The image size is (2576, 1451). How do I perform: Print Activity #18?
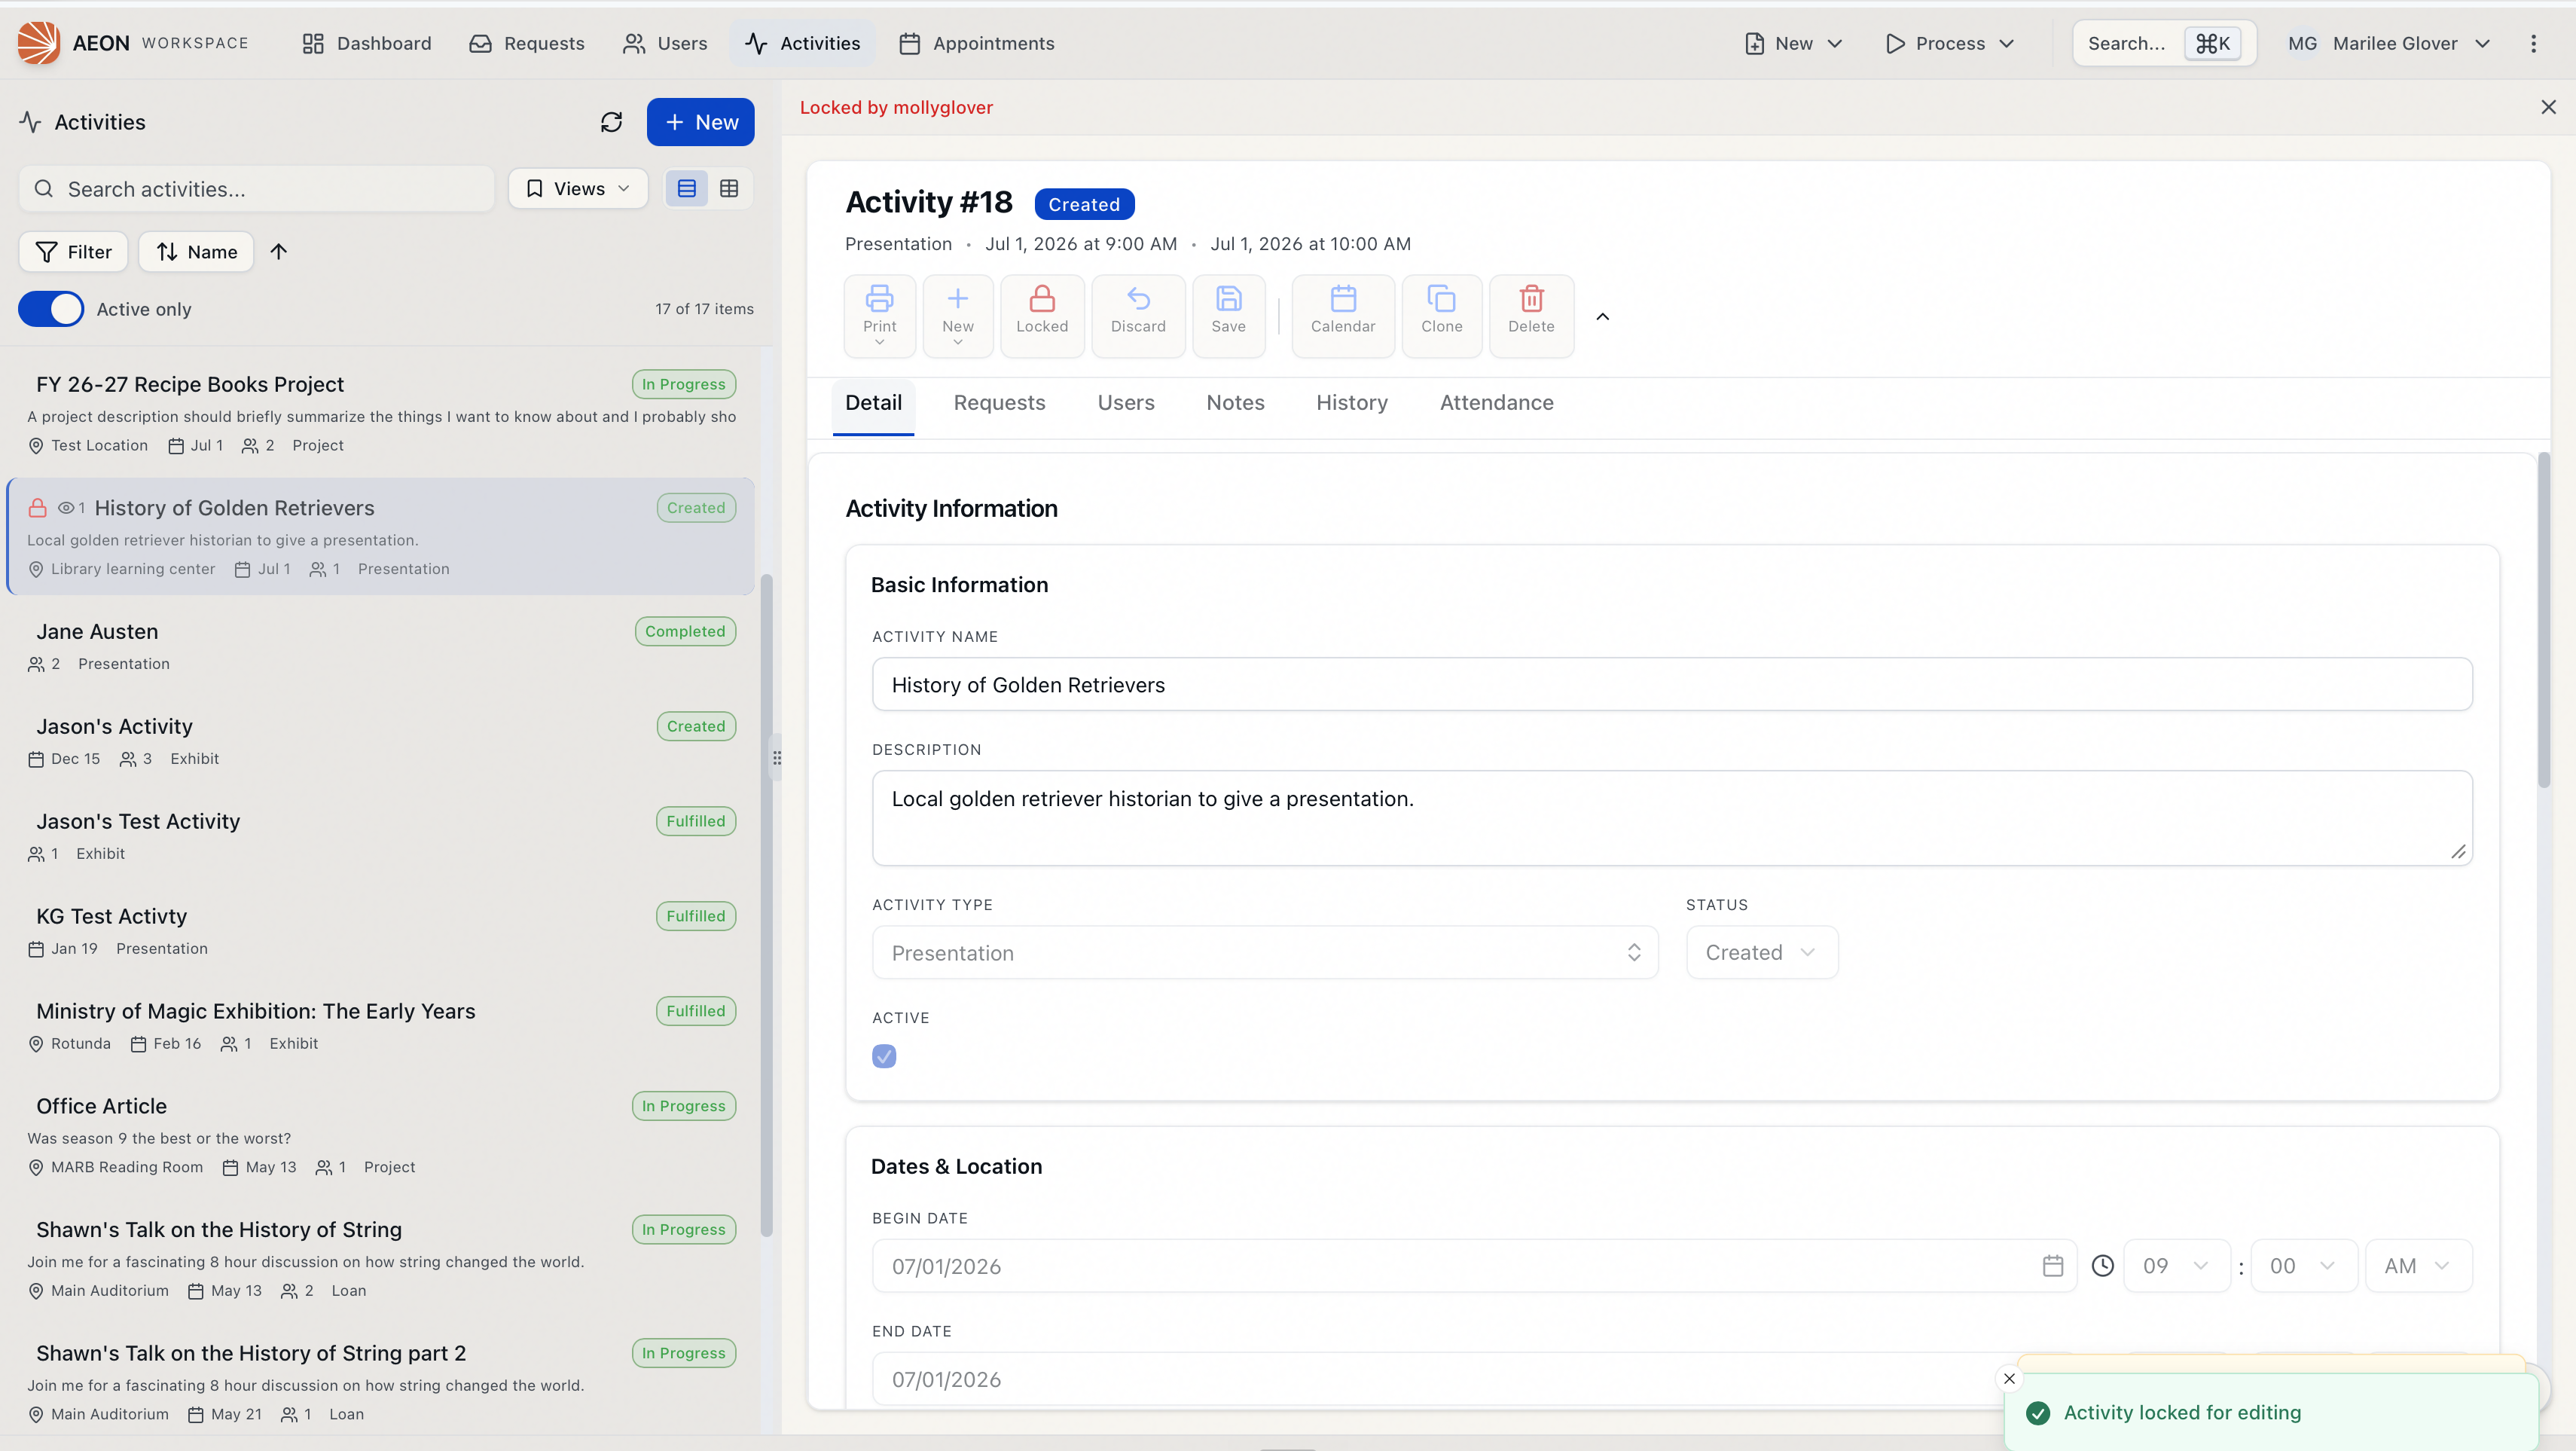pos(880,316)
